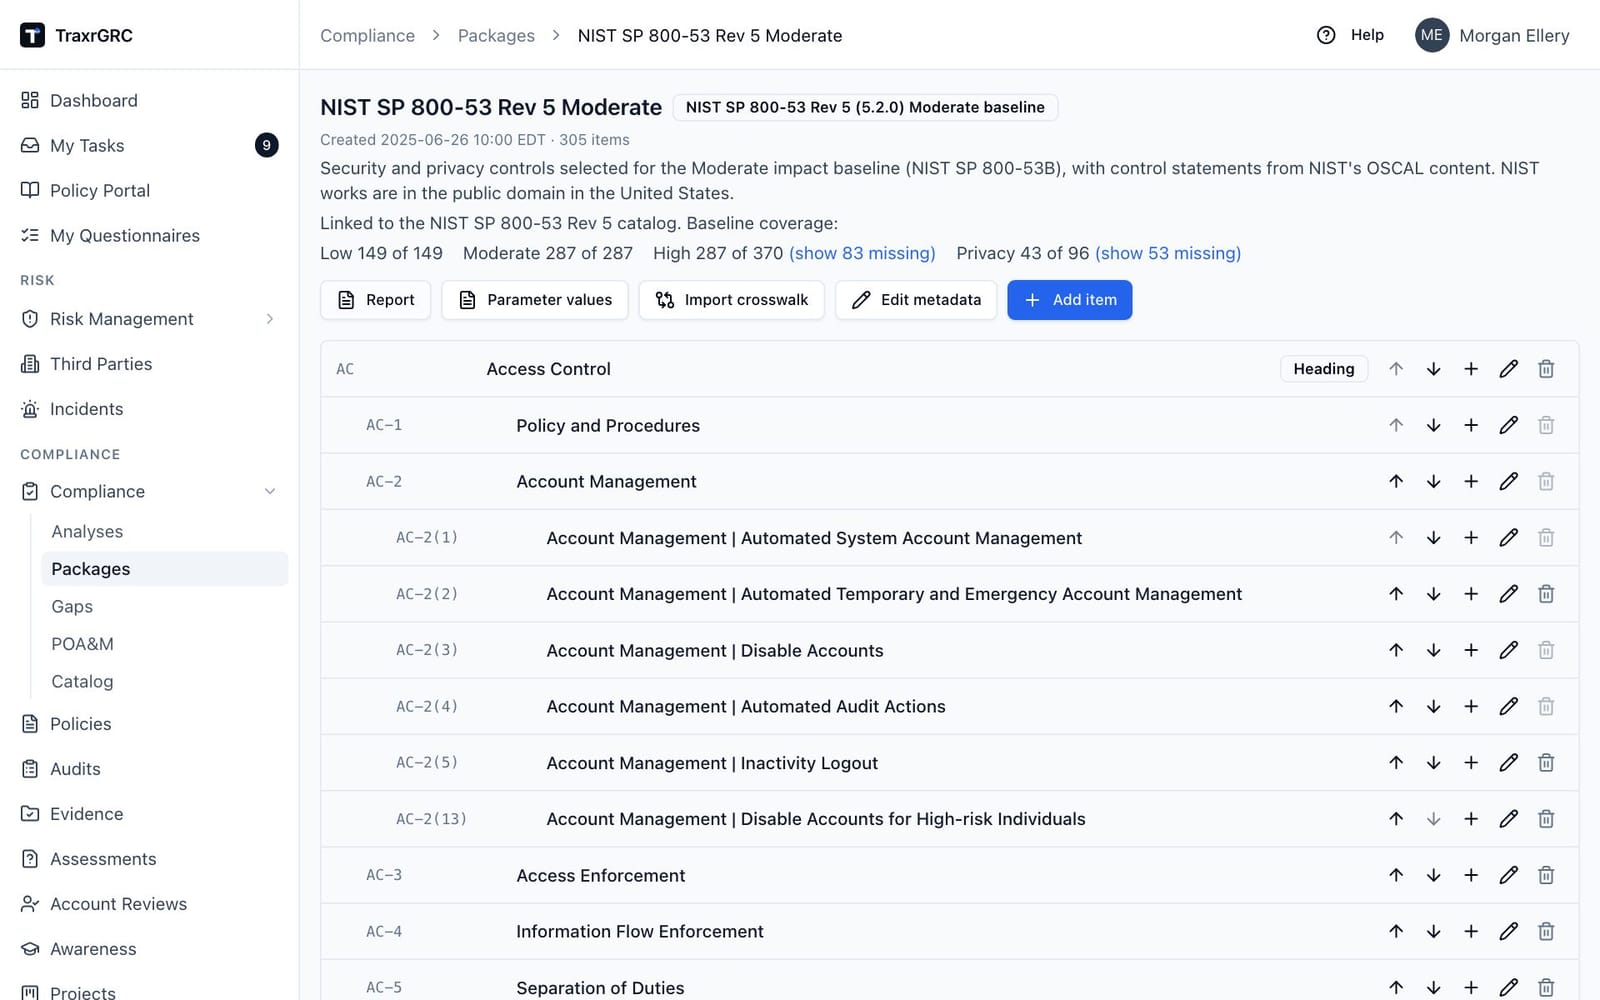Delete the Access Control heading row
Screen dimensions: 1600x1000
1546,369
